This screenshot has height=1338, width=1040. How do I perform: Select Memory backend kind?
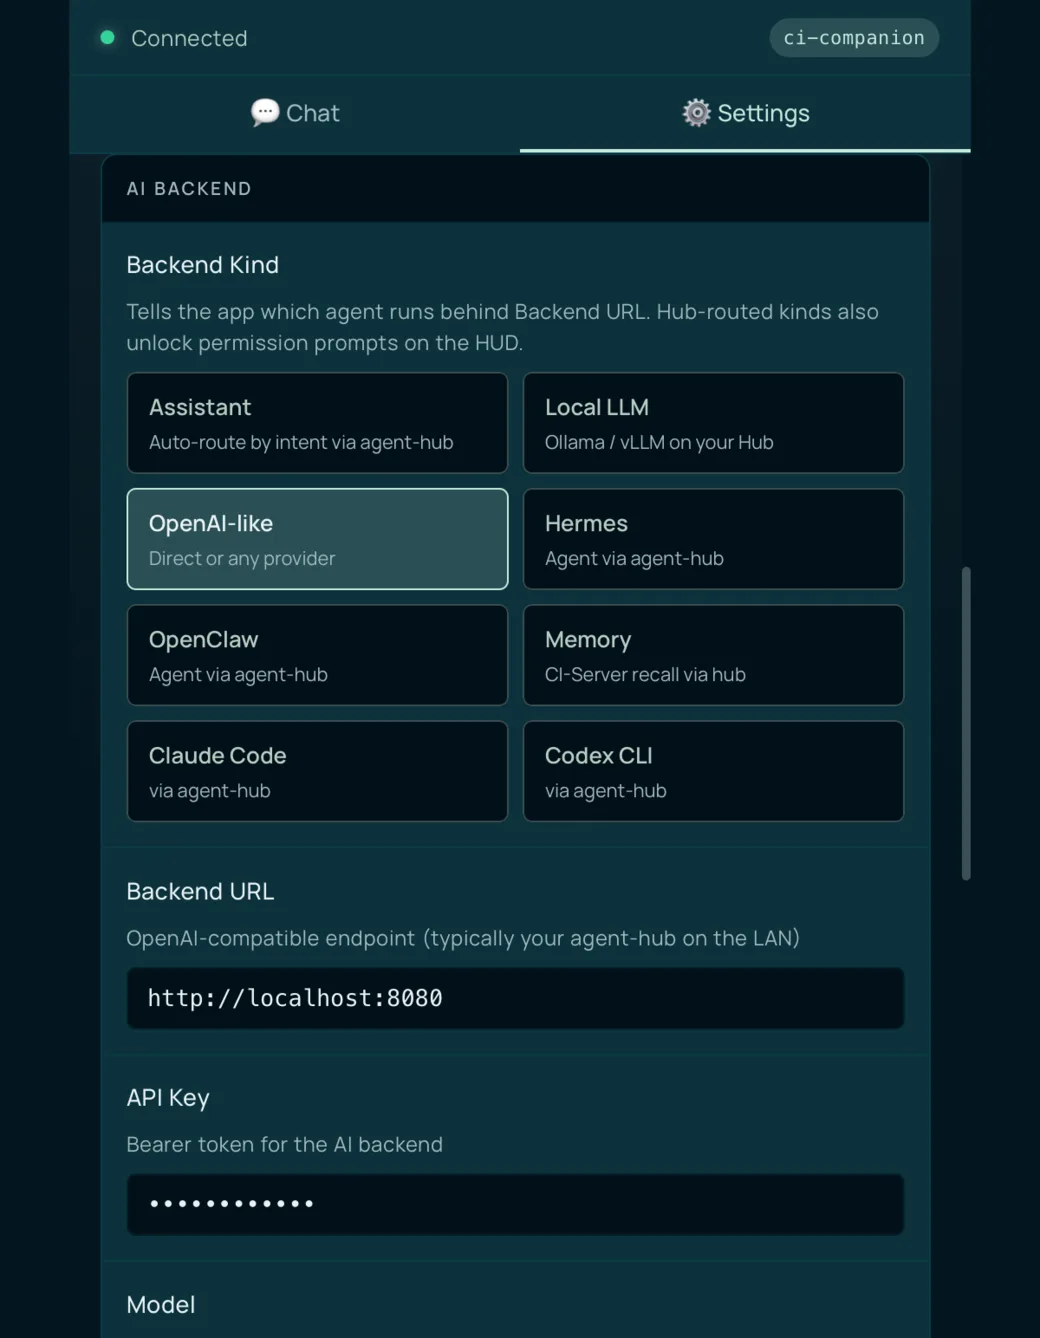[x=713, y=655]
